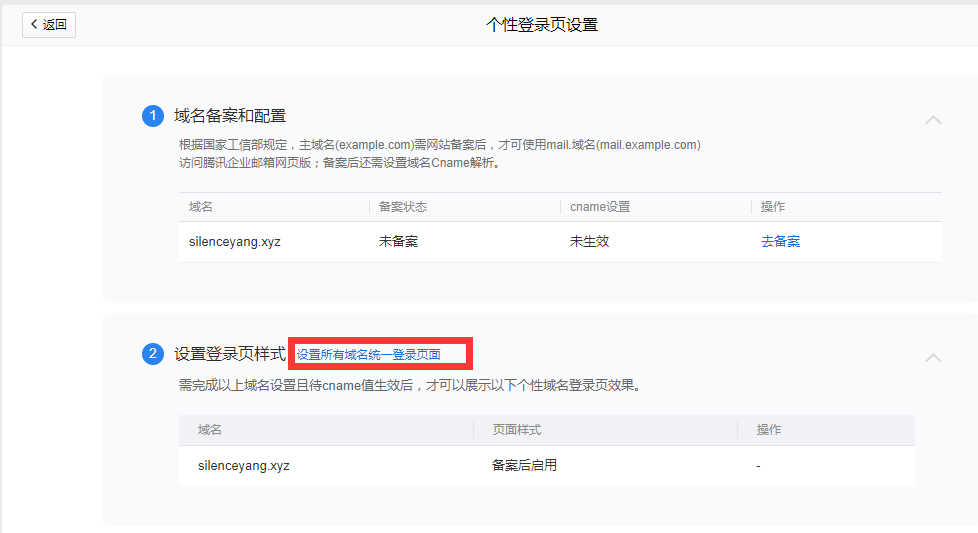The width and height of the screenshot is (978, 533).
Task: Click the 页面样式 column header
Action: pyautogui.click(x=516, y=430)
